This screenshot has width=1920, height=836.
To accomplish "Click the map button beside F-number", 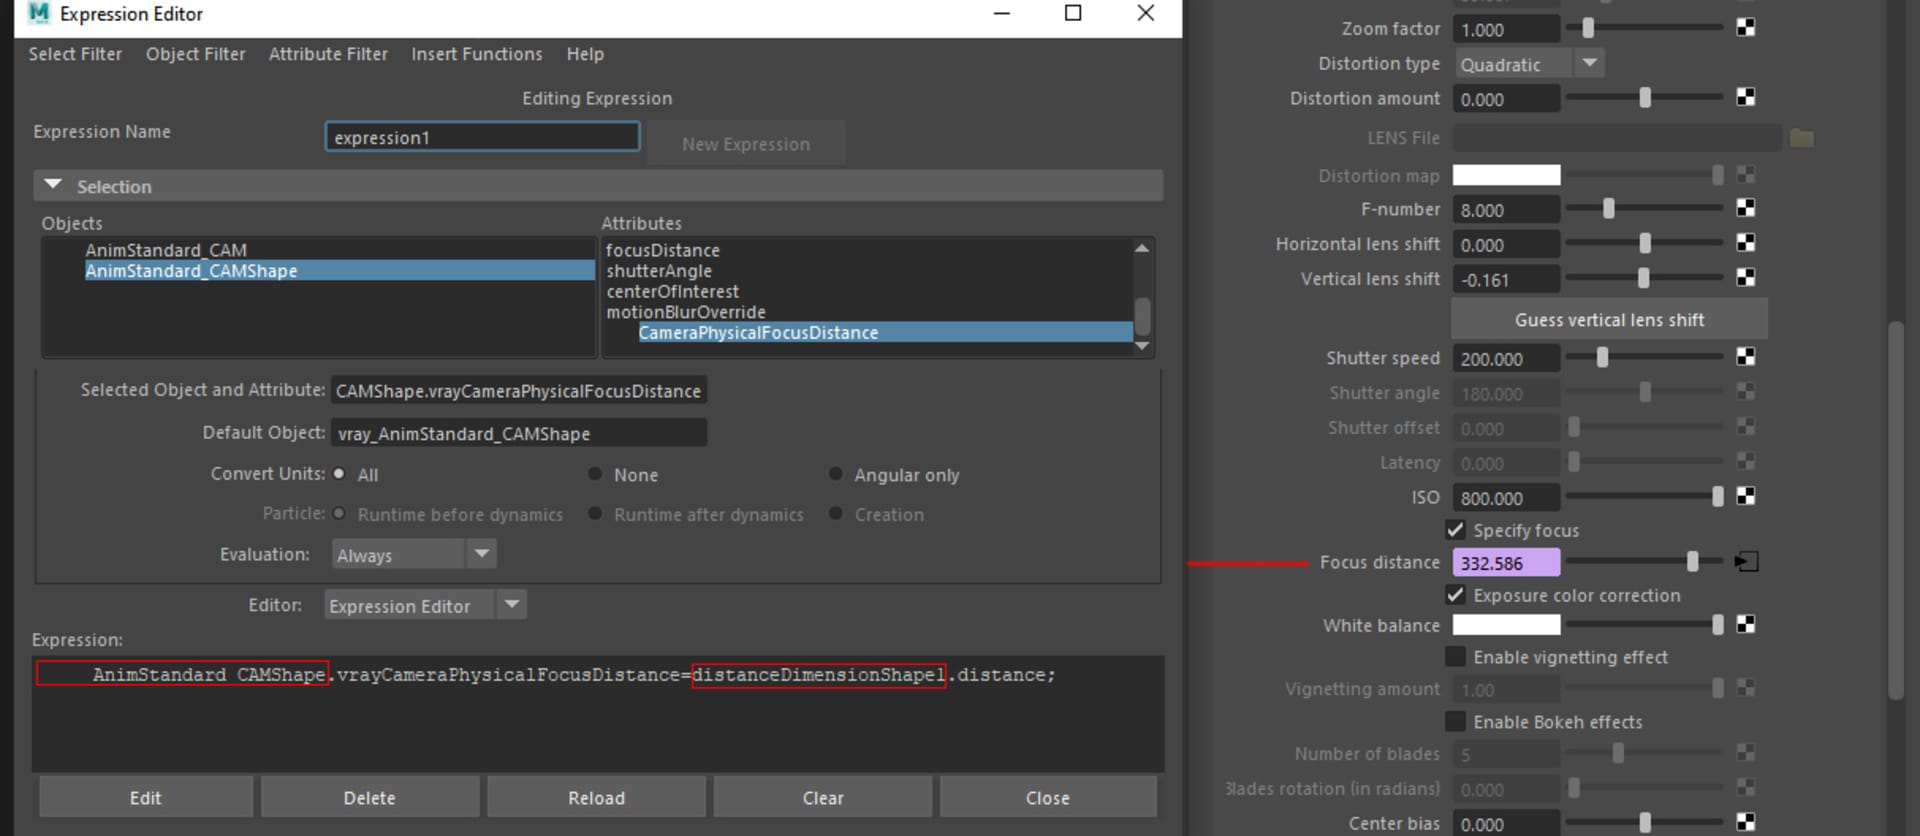I will [x=1745, y=208].
